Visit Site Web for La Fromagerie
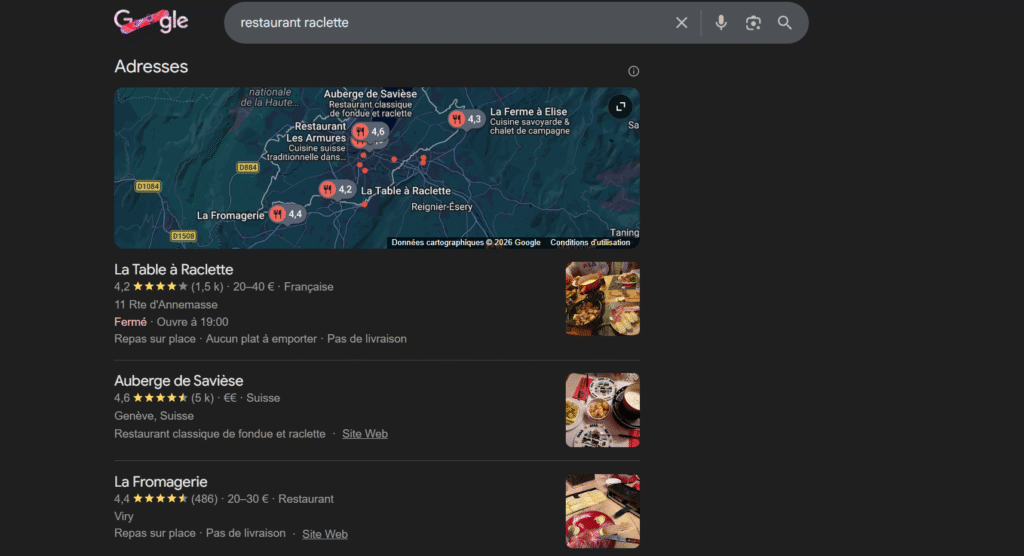 (x=325, y=534)
